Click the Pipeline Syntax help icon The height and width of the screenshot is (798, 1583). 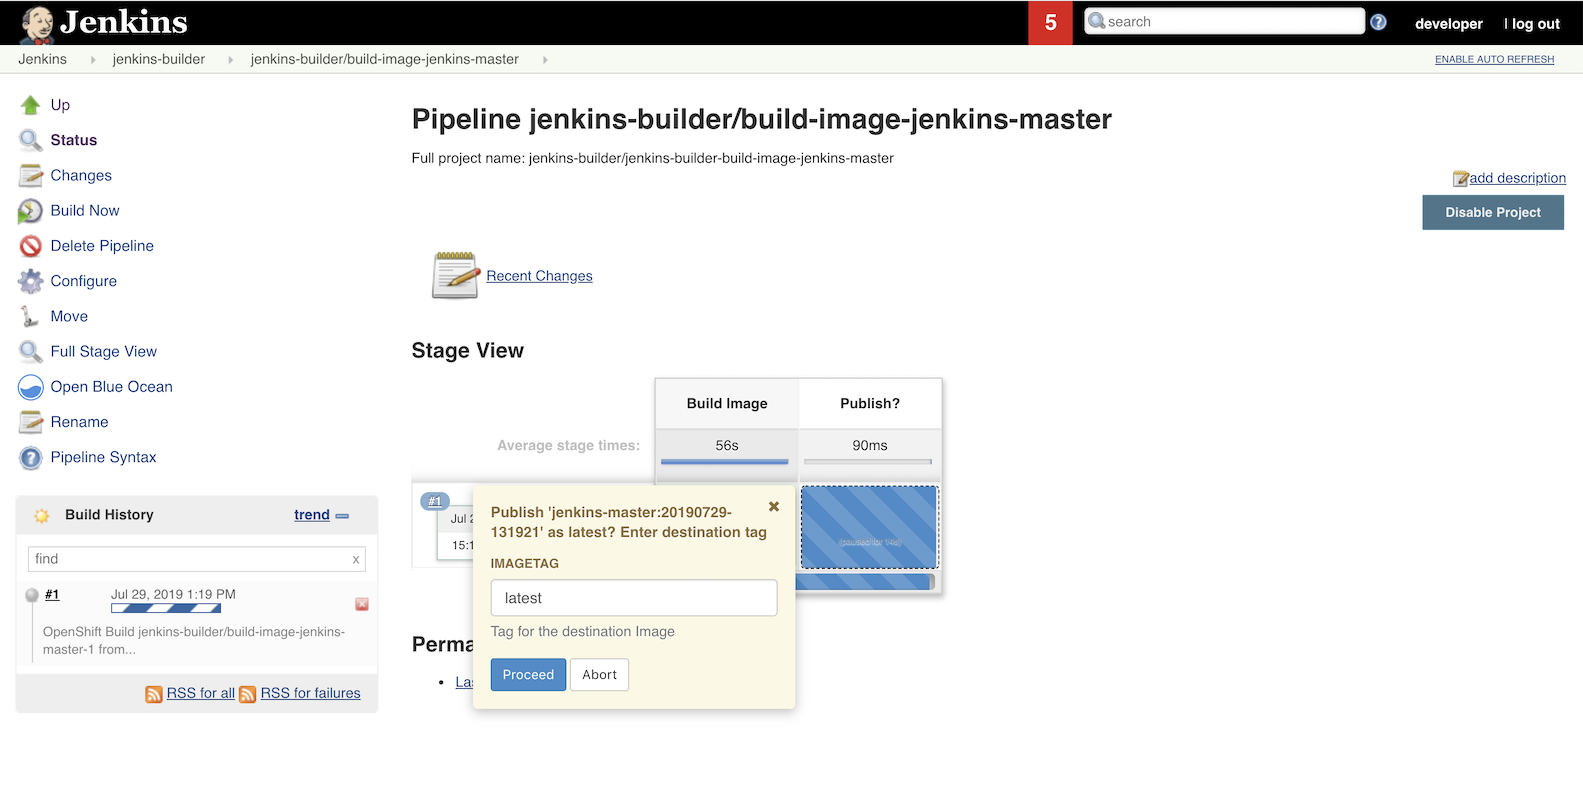[31, 457]
